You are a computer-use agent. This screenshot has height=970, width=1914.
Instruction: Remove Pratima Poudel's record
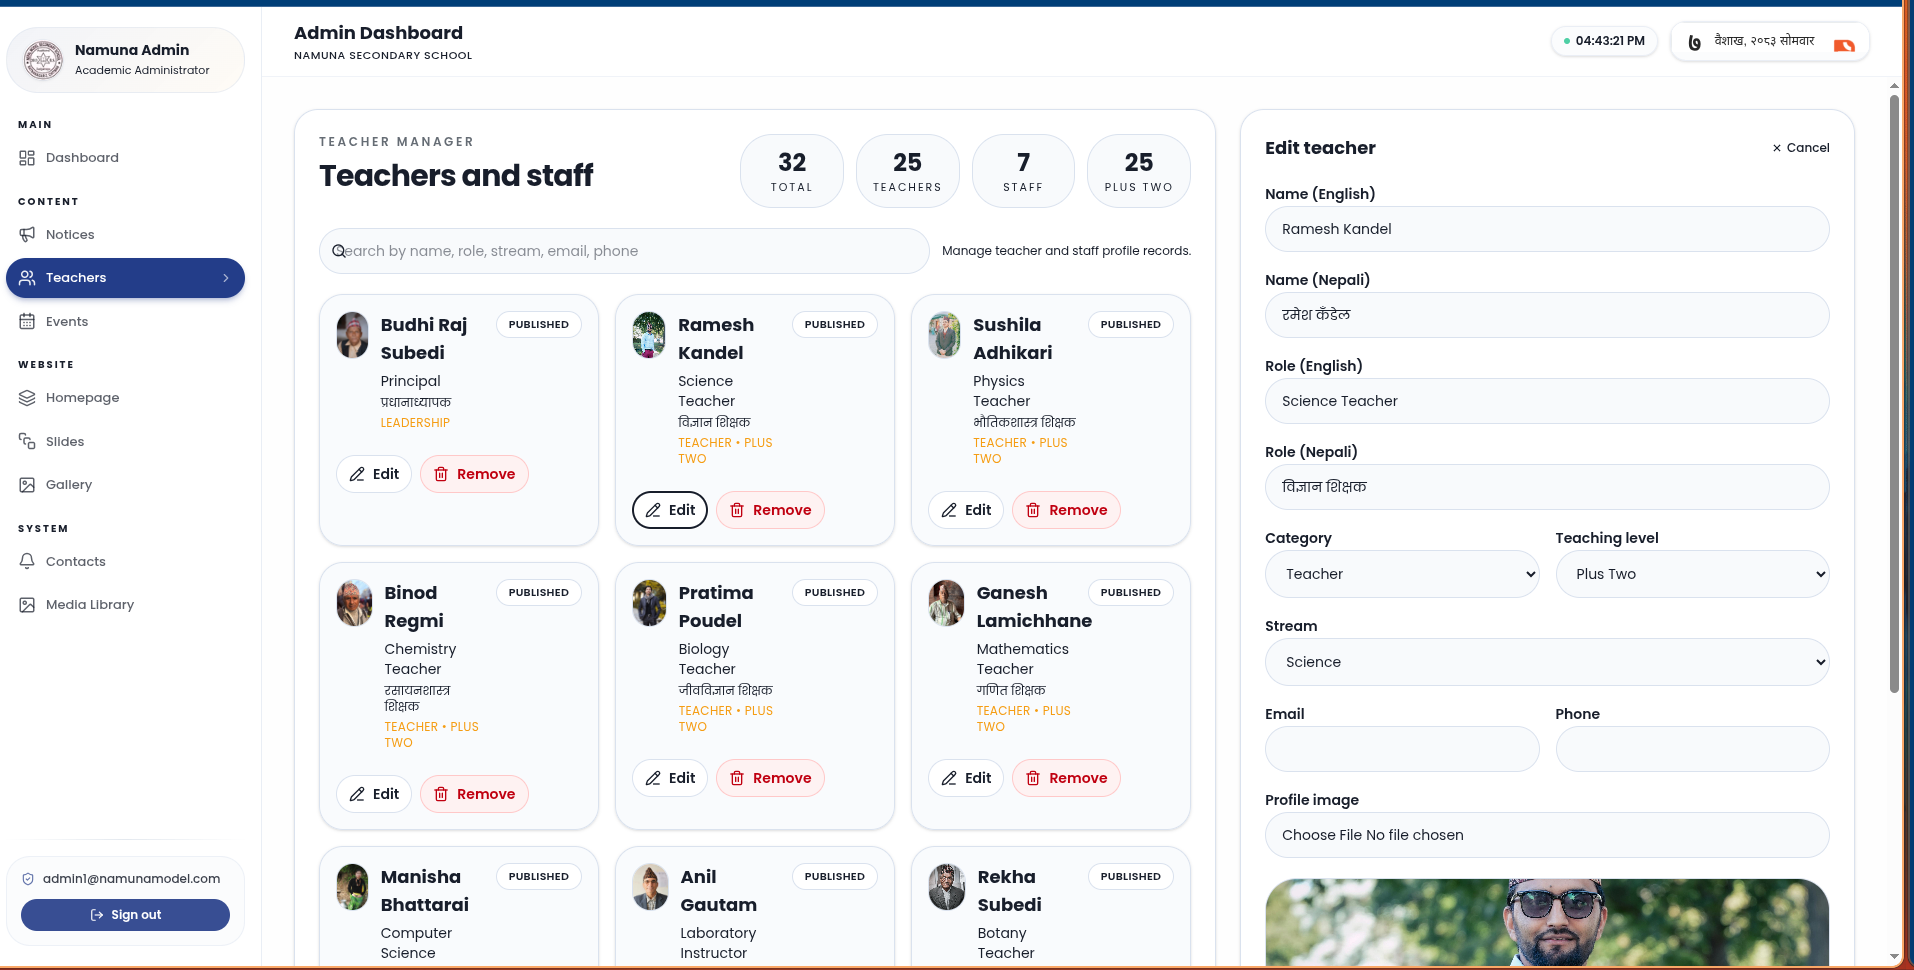770,778
